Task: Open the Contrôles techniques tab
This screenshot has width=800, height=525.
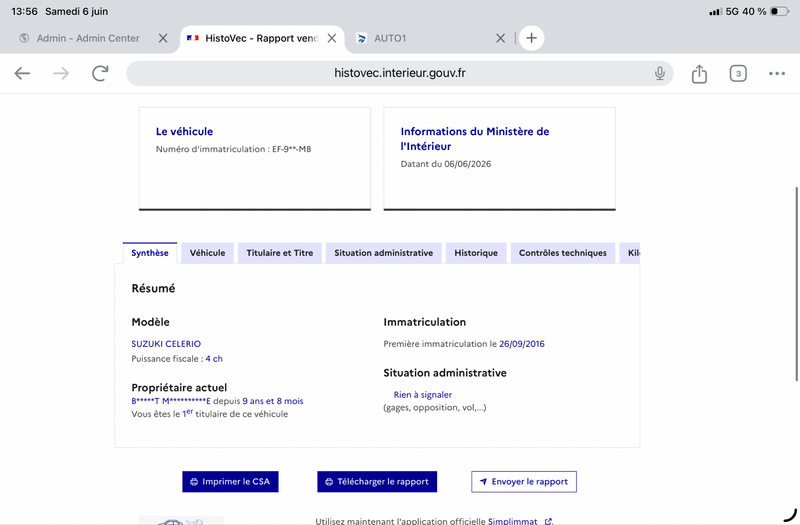Action: [563, 253]
